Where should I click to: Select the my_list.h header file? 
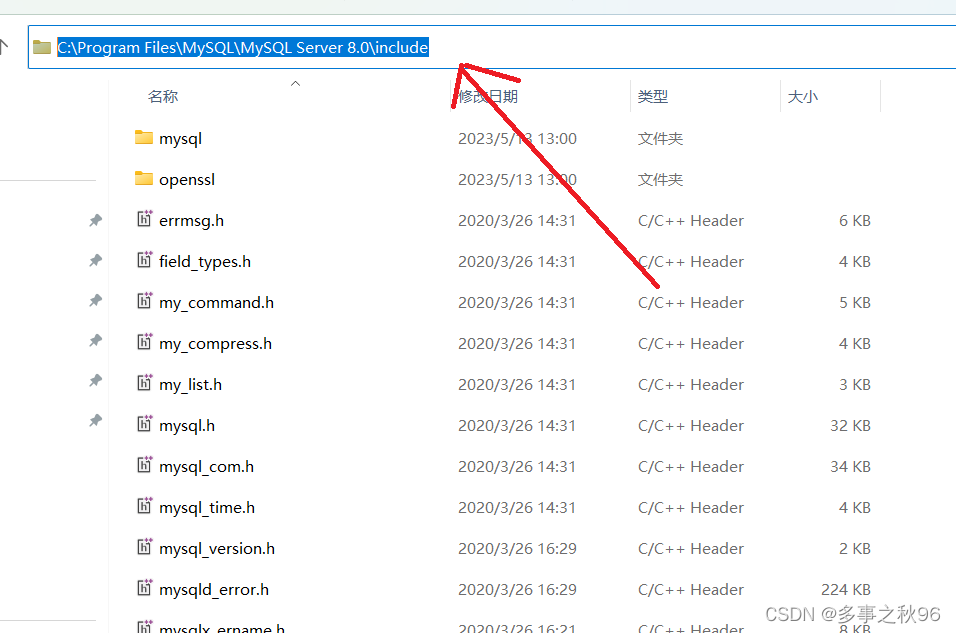190,384
